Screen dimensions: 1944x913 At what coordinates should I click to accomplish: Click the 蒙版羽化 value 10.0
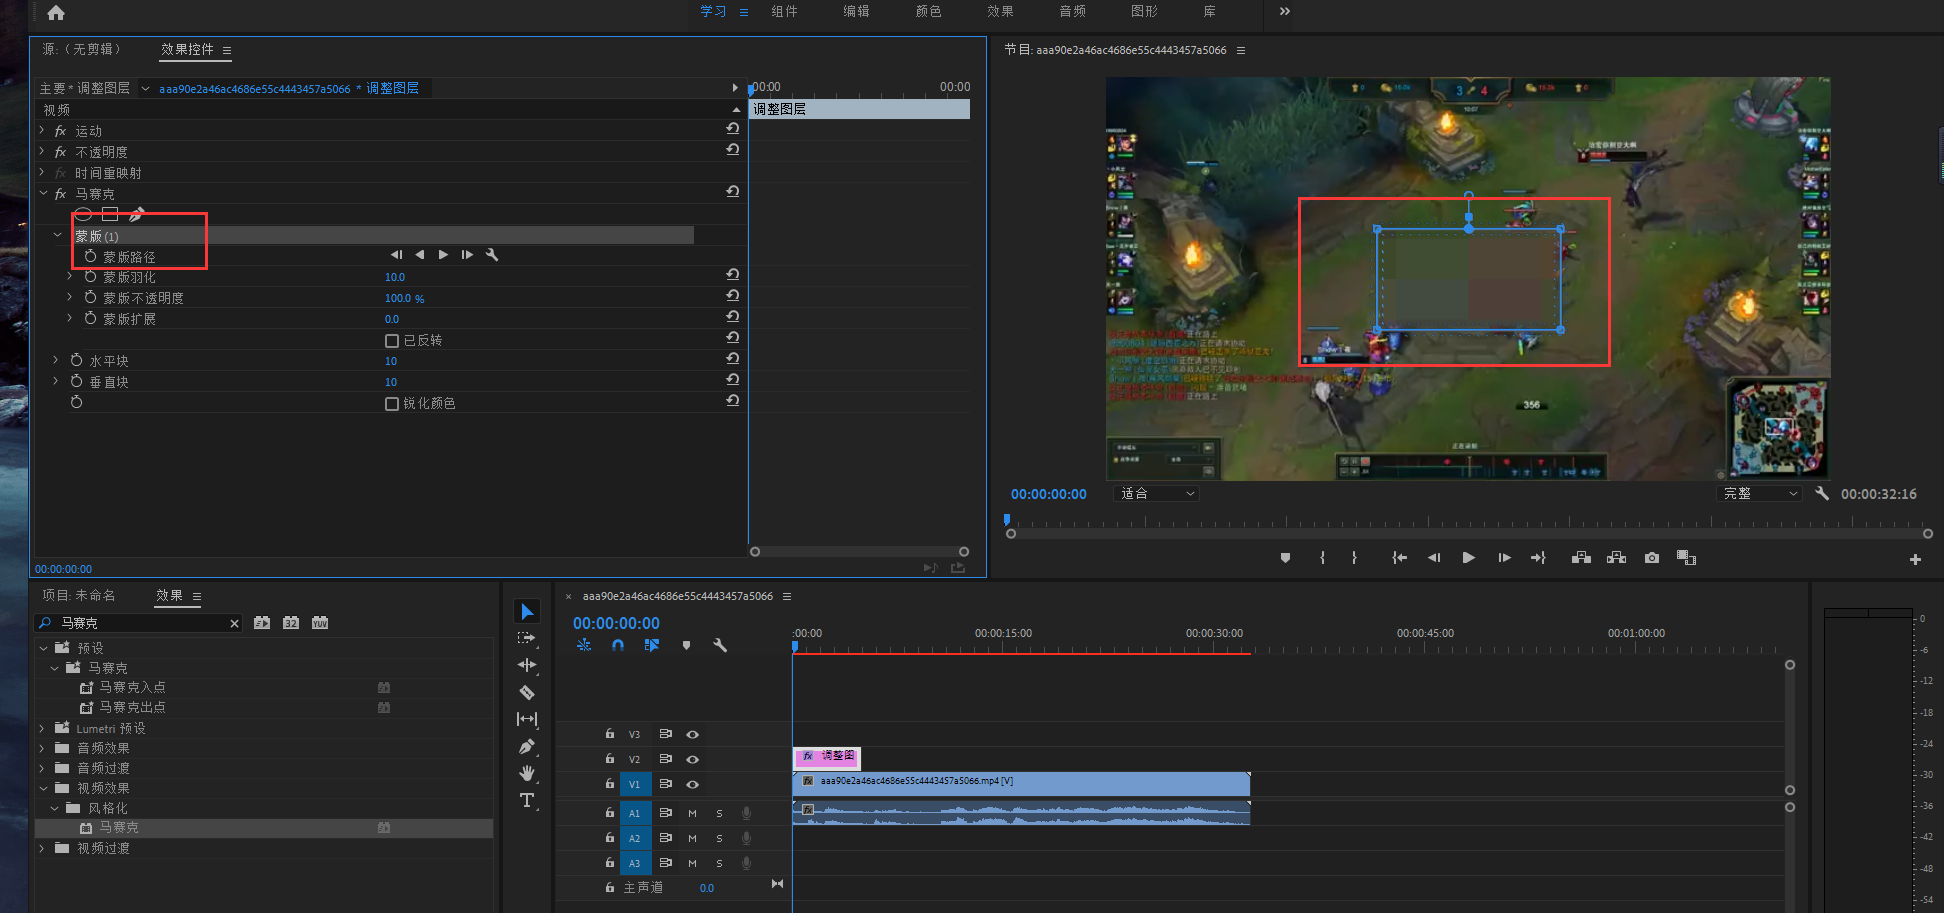coord(395,277)
